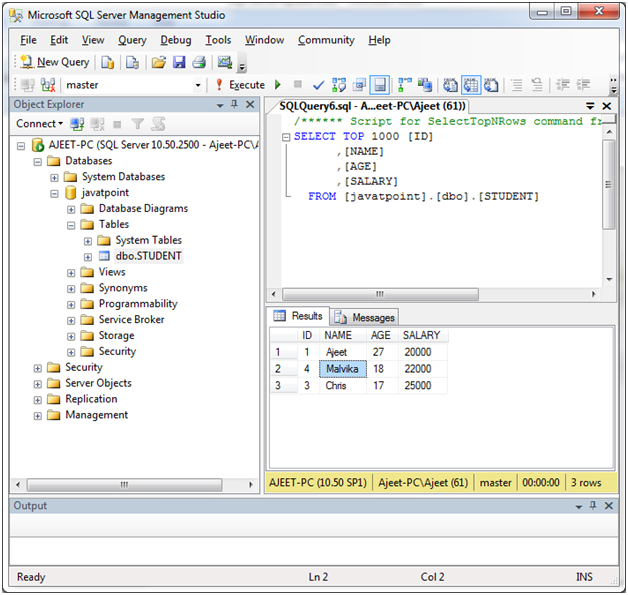Pin the Object Explorer panel with auto-hide icon
Viewport: 628px width, 595px height.
(x=235, y=105)
